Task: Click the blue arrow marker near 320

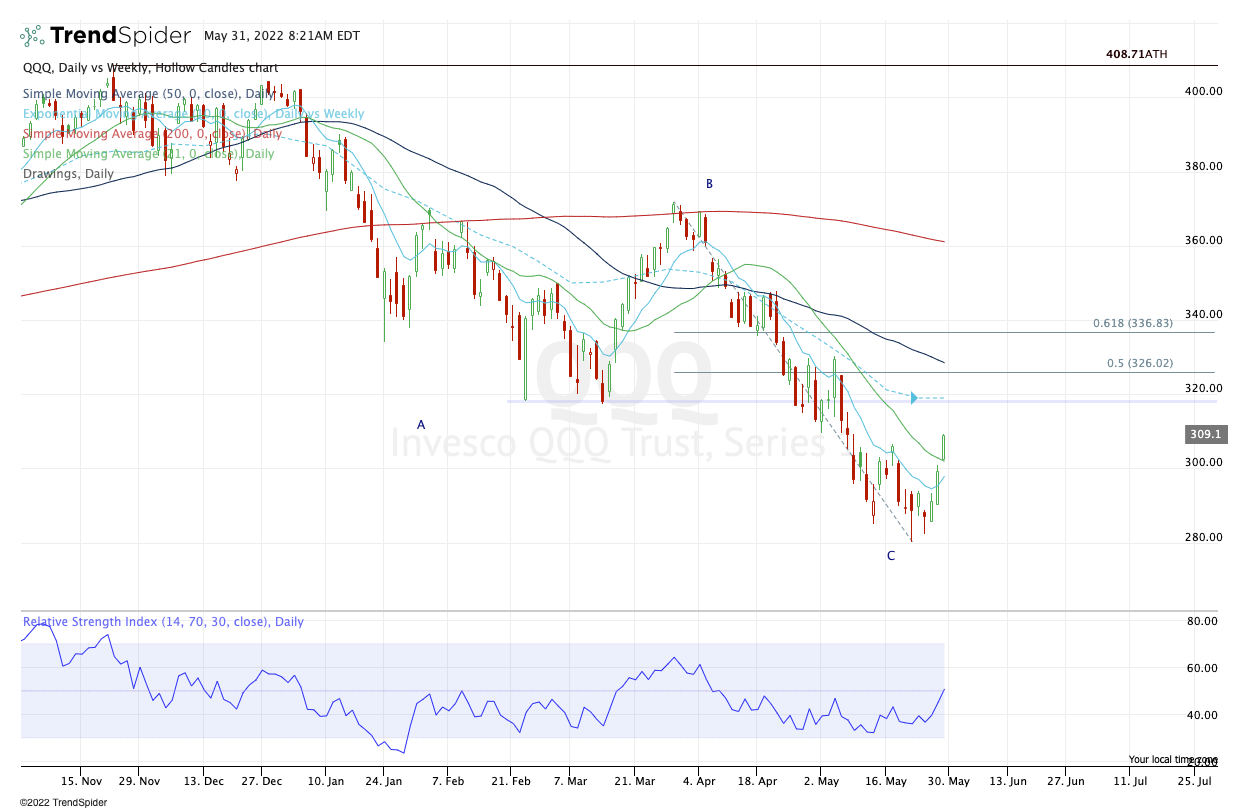Action: pyautogui.click(x=914, y=398)
